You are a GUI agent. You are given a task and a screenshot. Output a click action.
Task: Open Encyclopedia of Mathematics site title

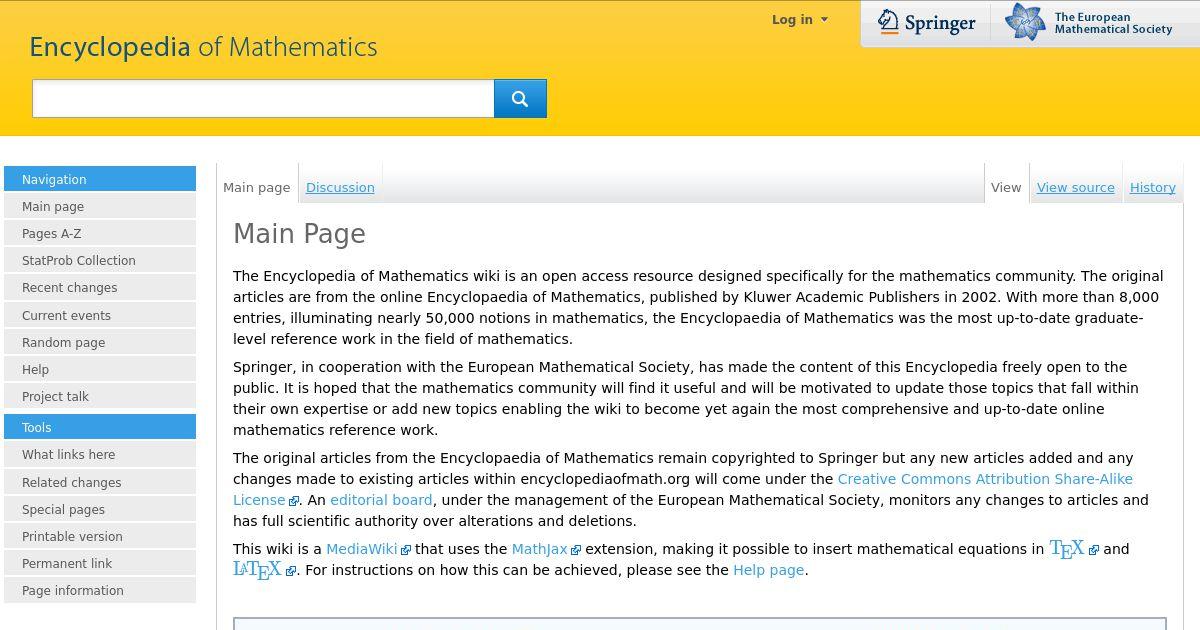point(203,47)
